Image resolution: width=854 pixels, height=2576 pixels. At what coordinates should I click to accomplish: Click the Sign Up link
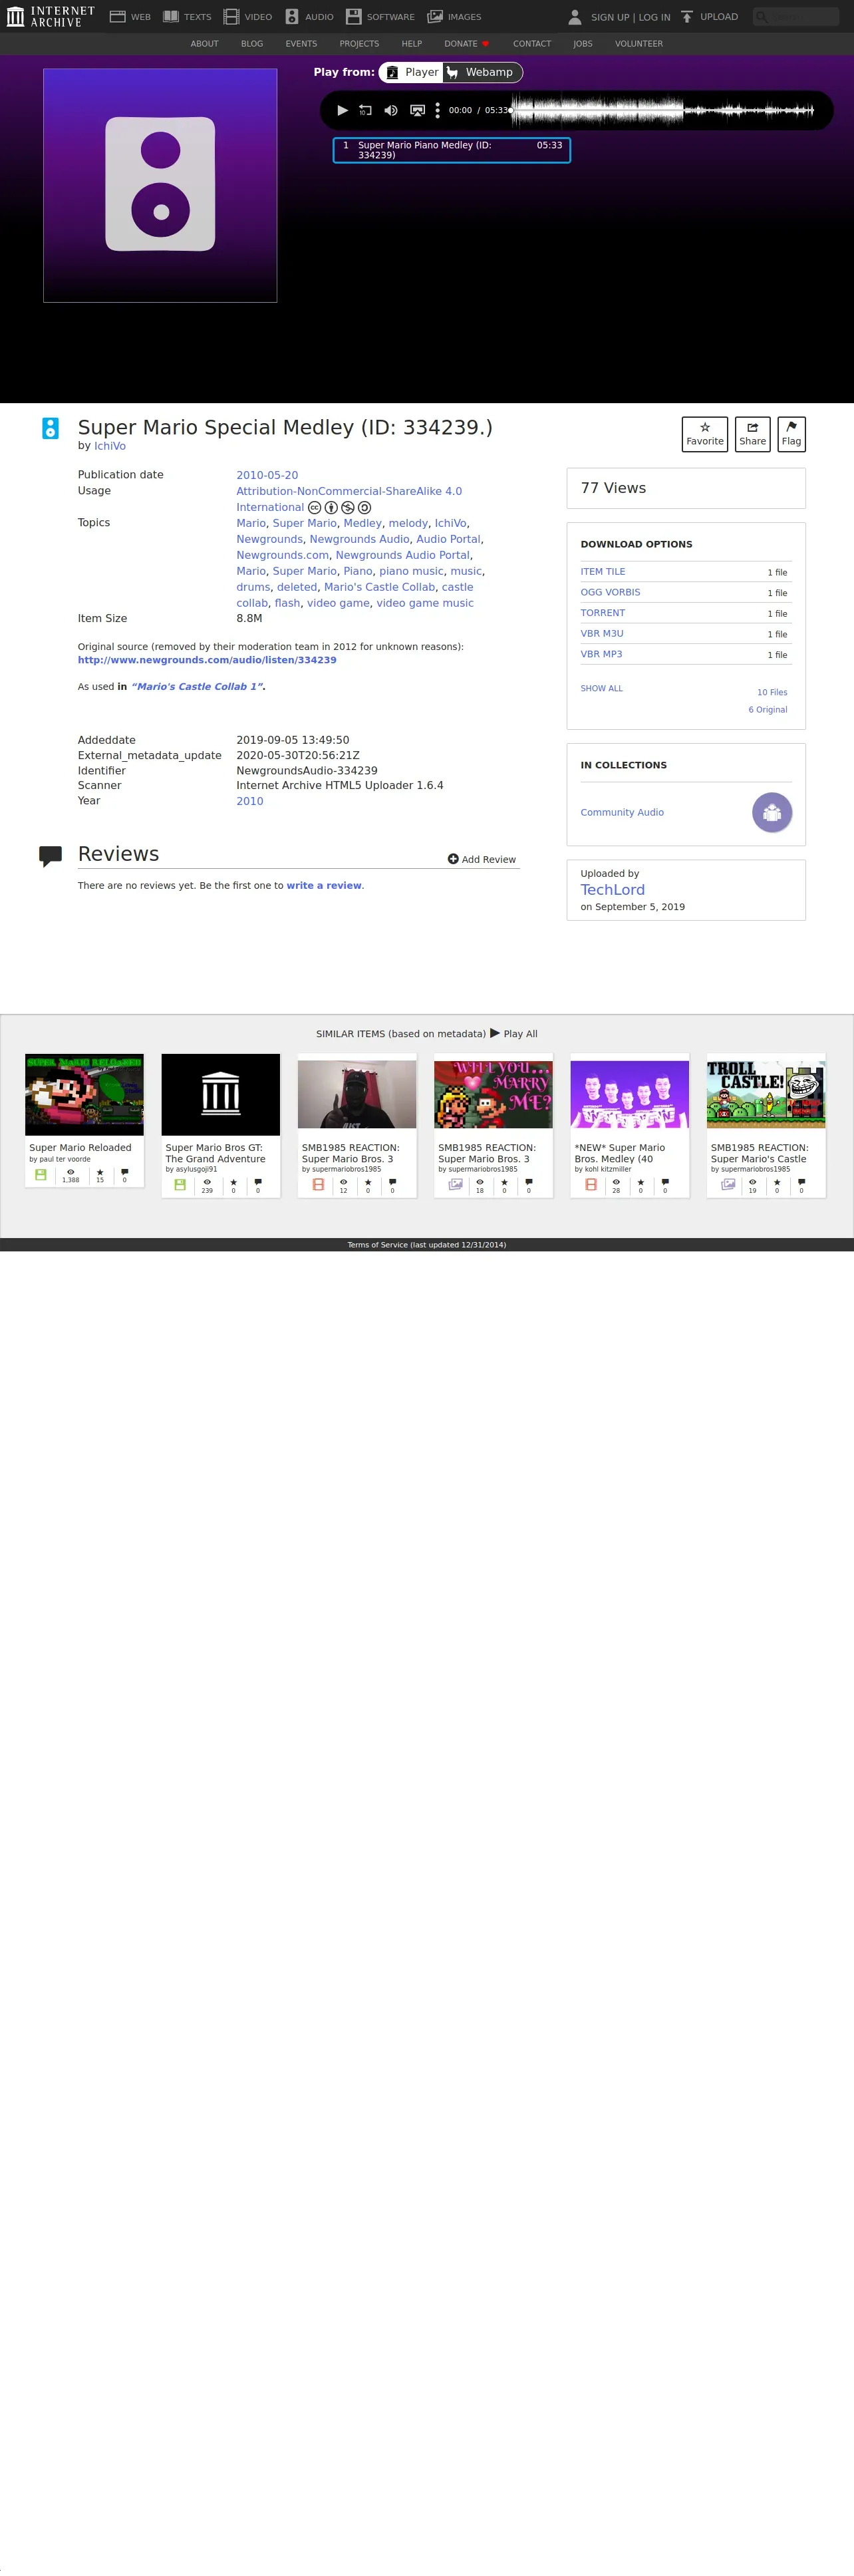click(610, 17)
